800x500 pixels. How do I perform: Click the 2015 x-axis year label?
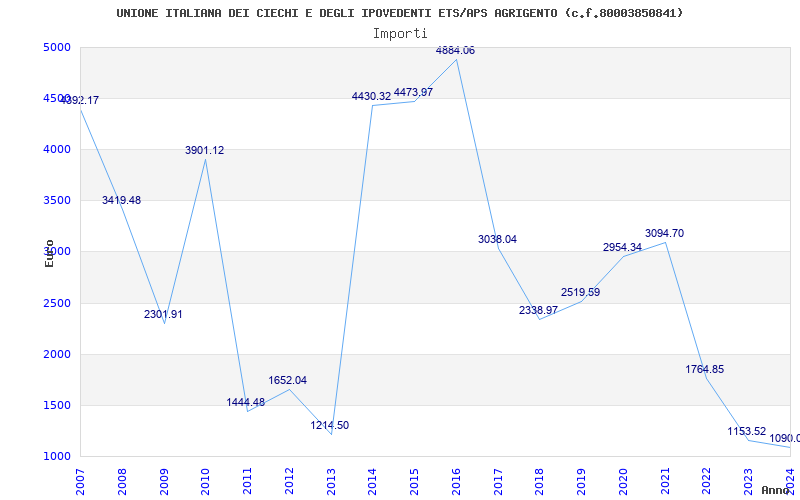(x=414, y=482)
